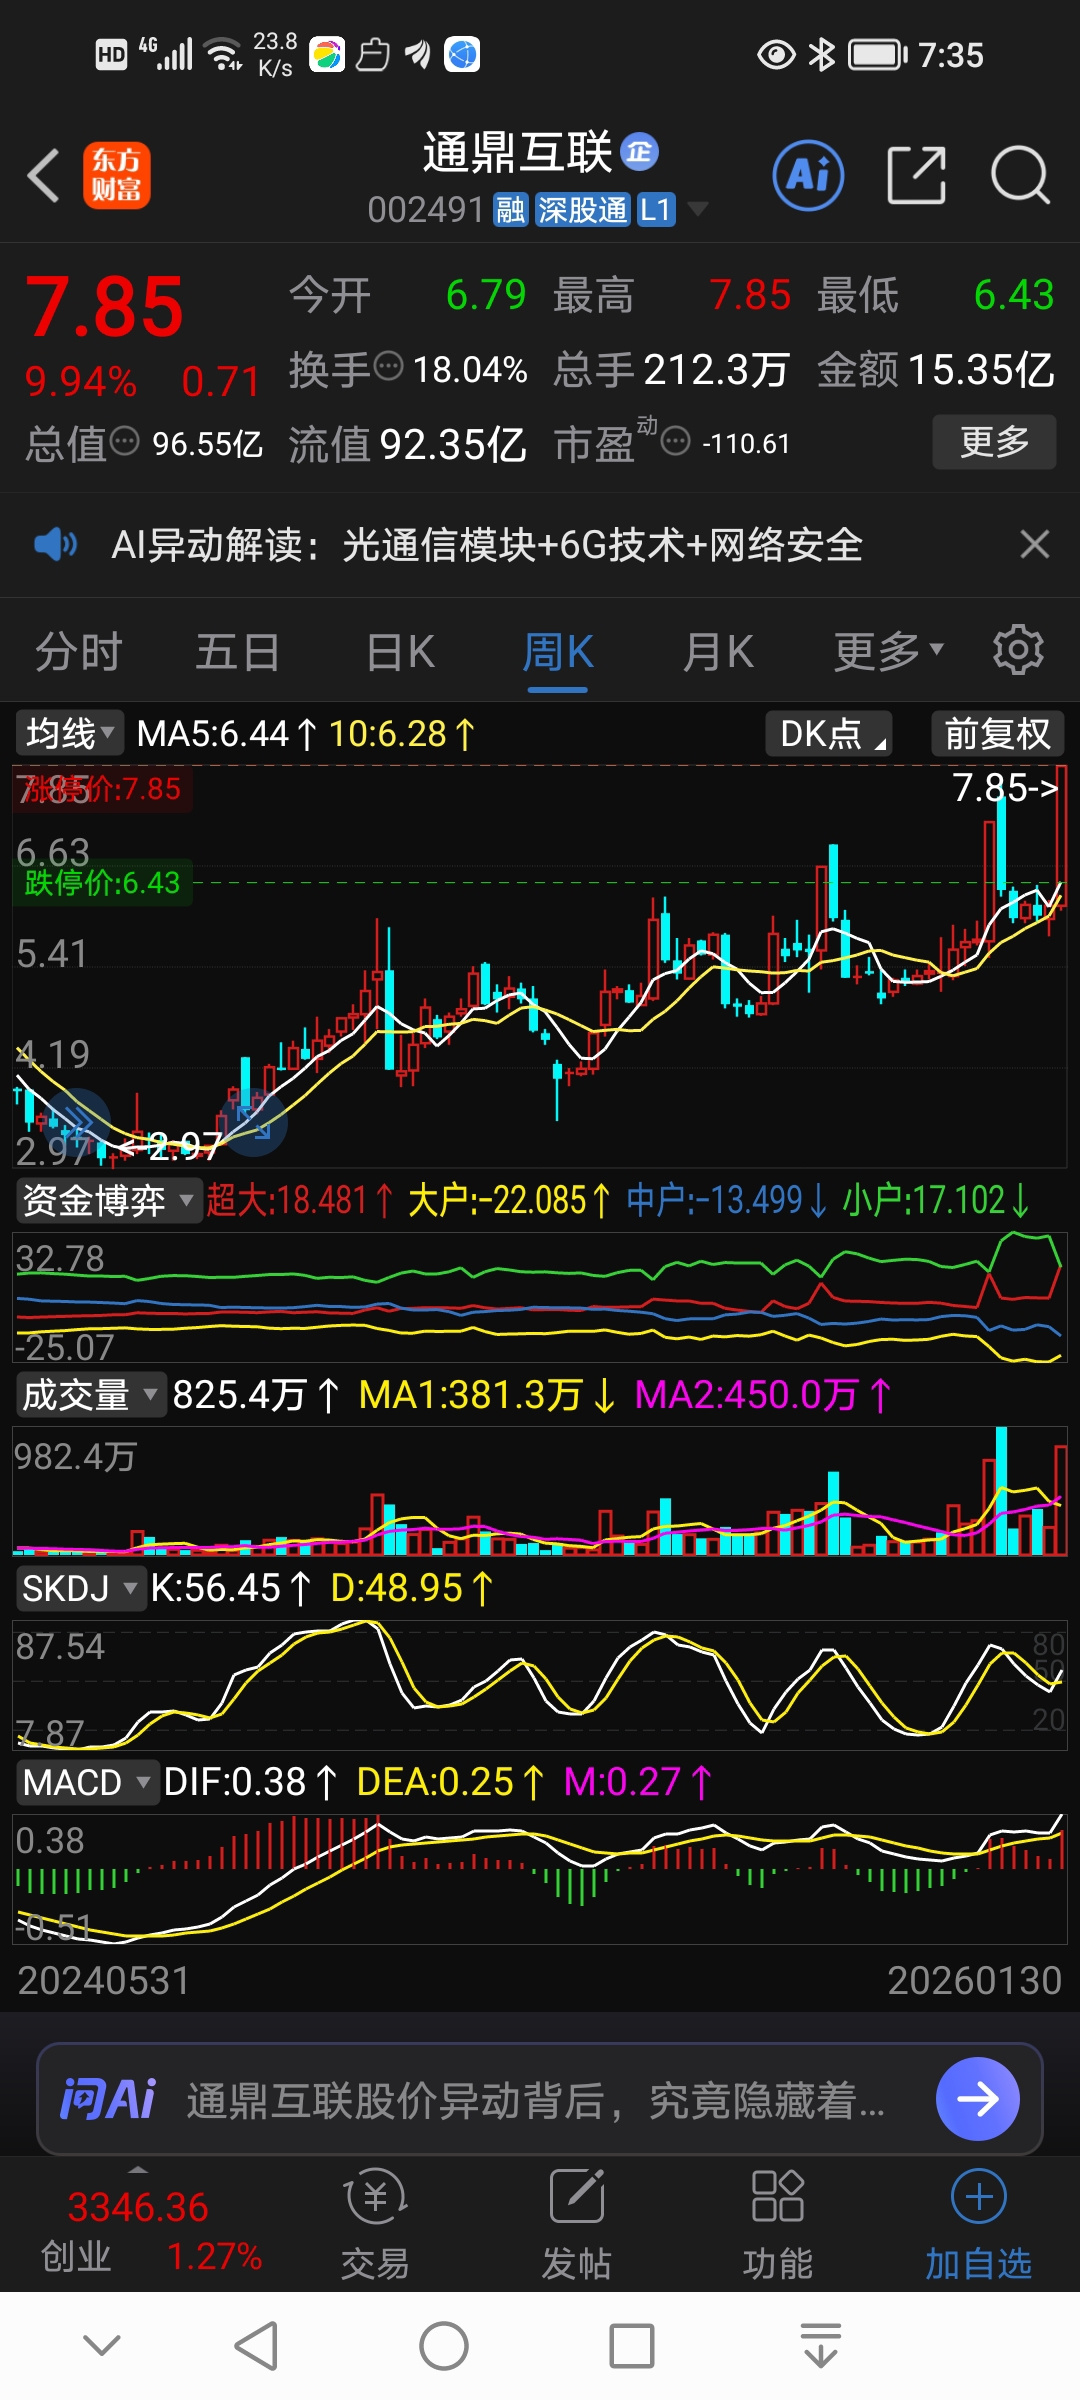Tap the 创业 index 3346.36 quote
Image resolution: width=1080 pixels, height=2400 pixels.
(138, 2207)
